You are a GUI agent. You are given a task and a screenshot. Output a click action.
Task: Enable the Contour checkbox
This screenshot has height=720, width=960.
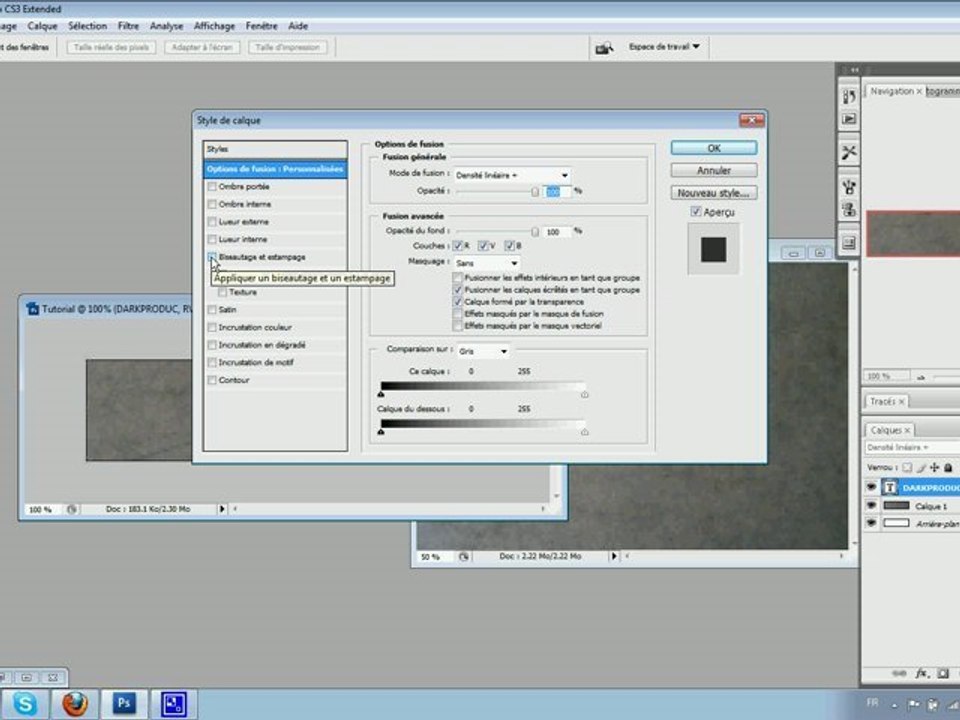pos(212,380)
